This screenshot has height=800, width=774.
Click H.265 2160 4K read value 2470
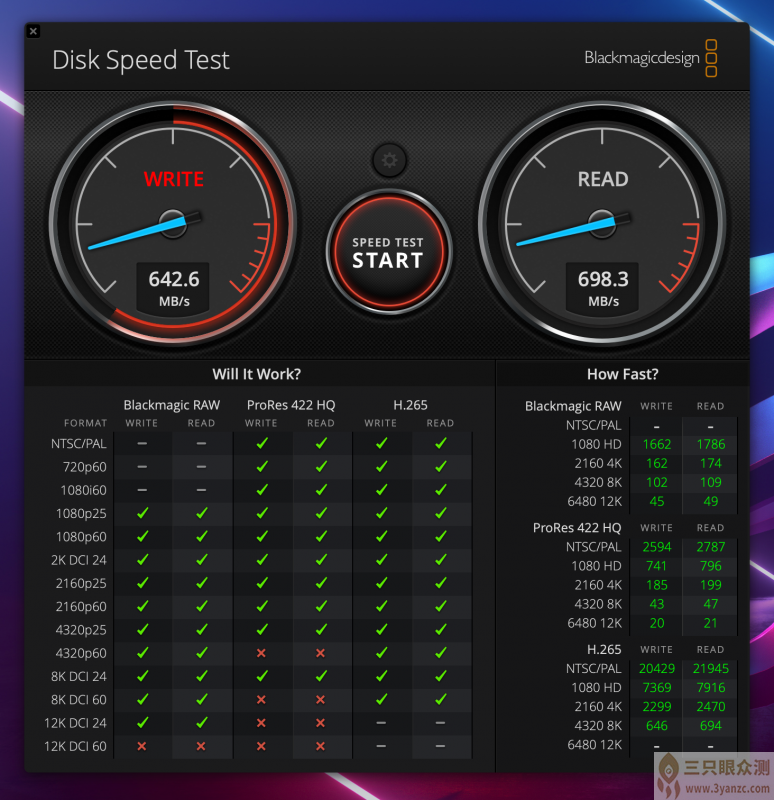point(711,707)
